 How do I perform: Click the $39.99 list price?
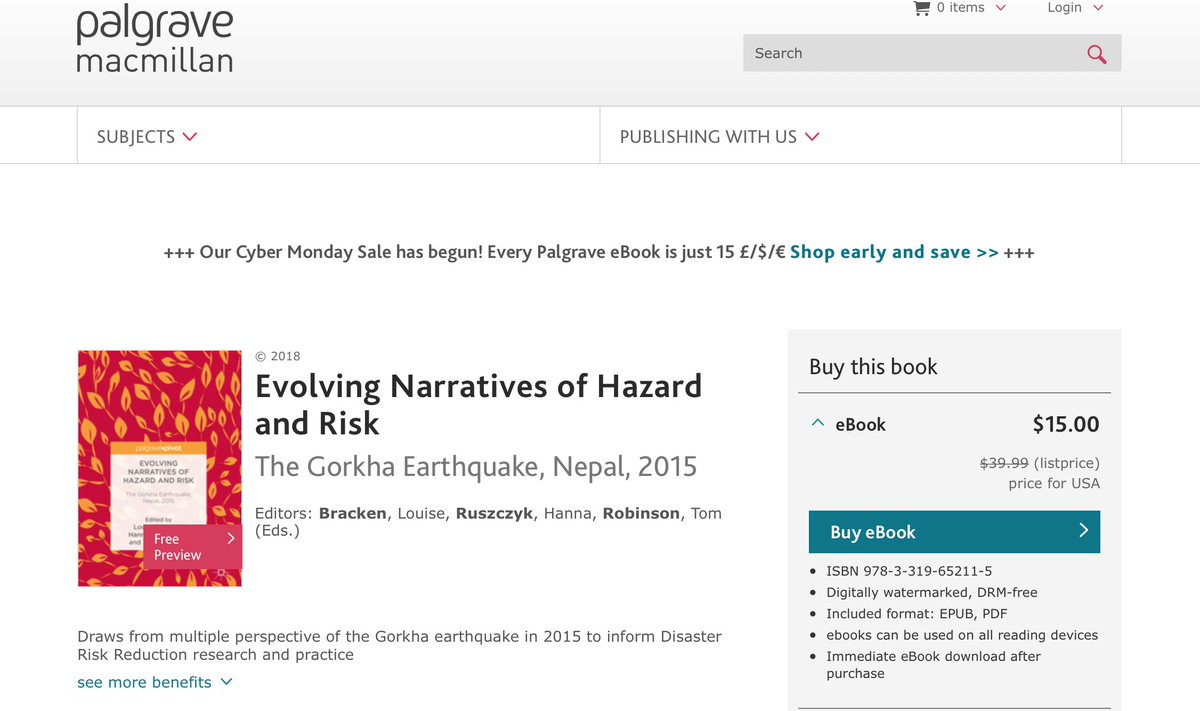(1003, 463)
